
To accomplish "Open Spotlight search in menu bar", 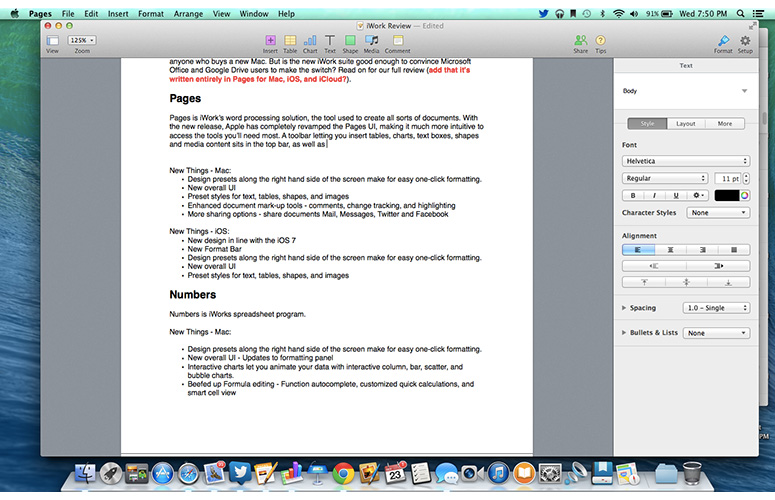I will [740, 13].
